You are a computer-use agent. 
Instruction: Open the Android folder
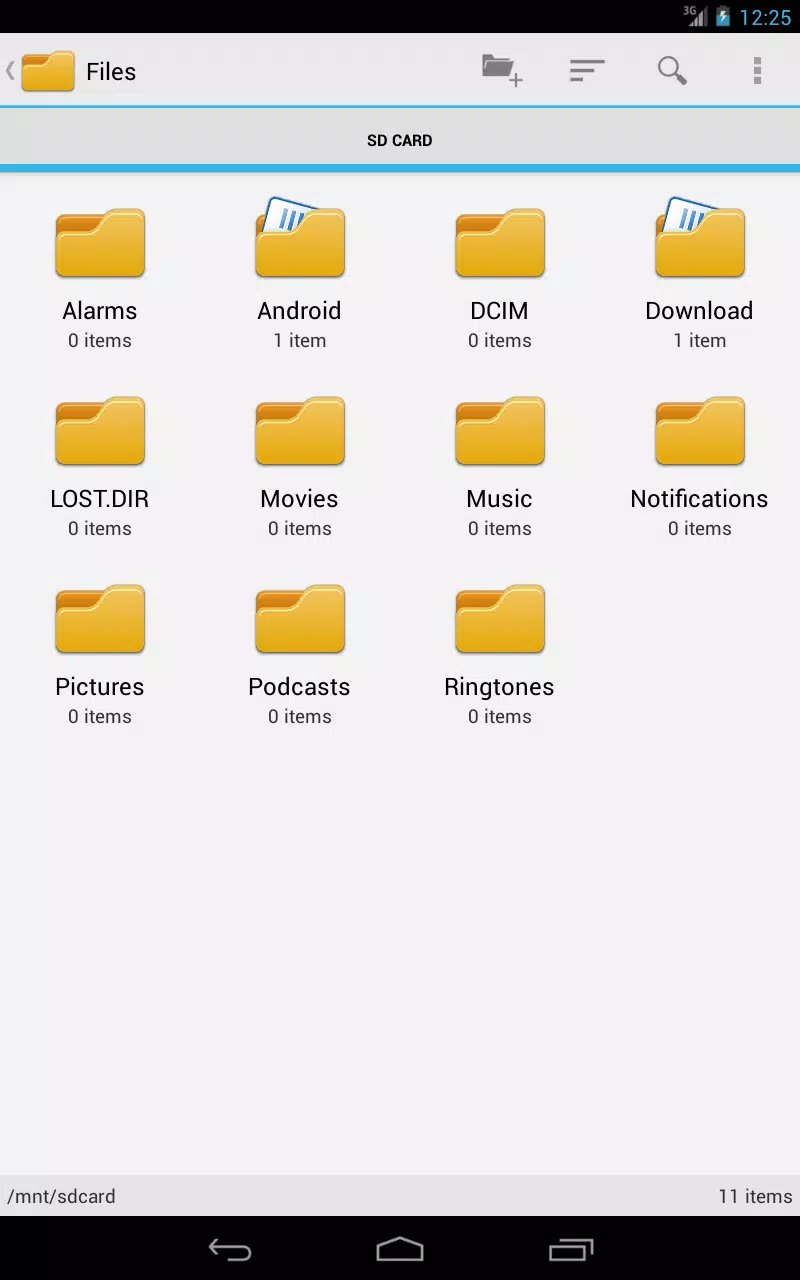(300, 276)
